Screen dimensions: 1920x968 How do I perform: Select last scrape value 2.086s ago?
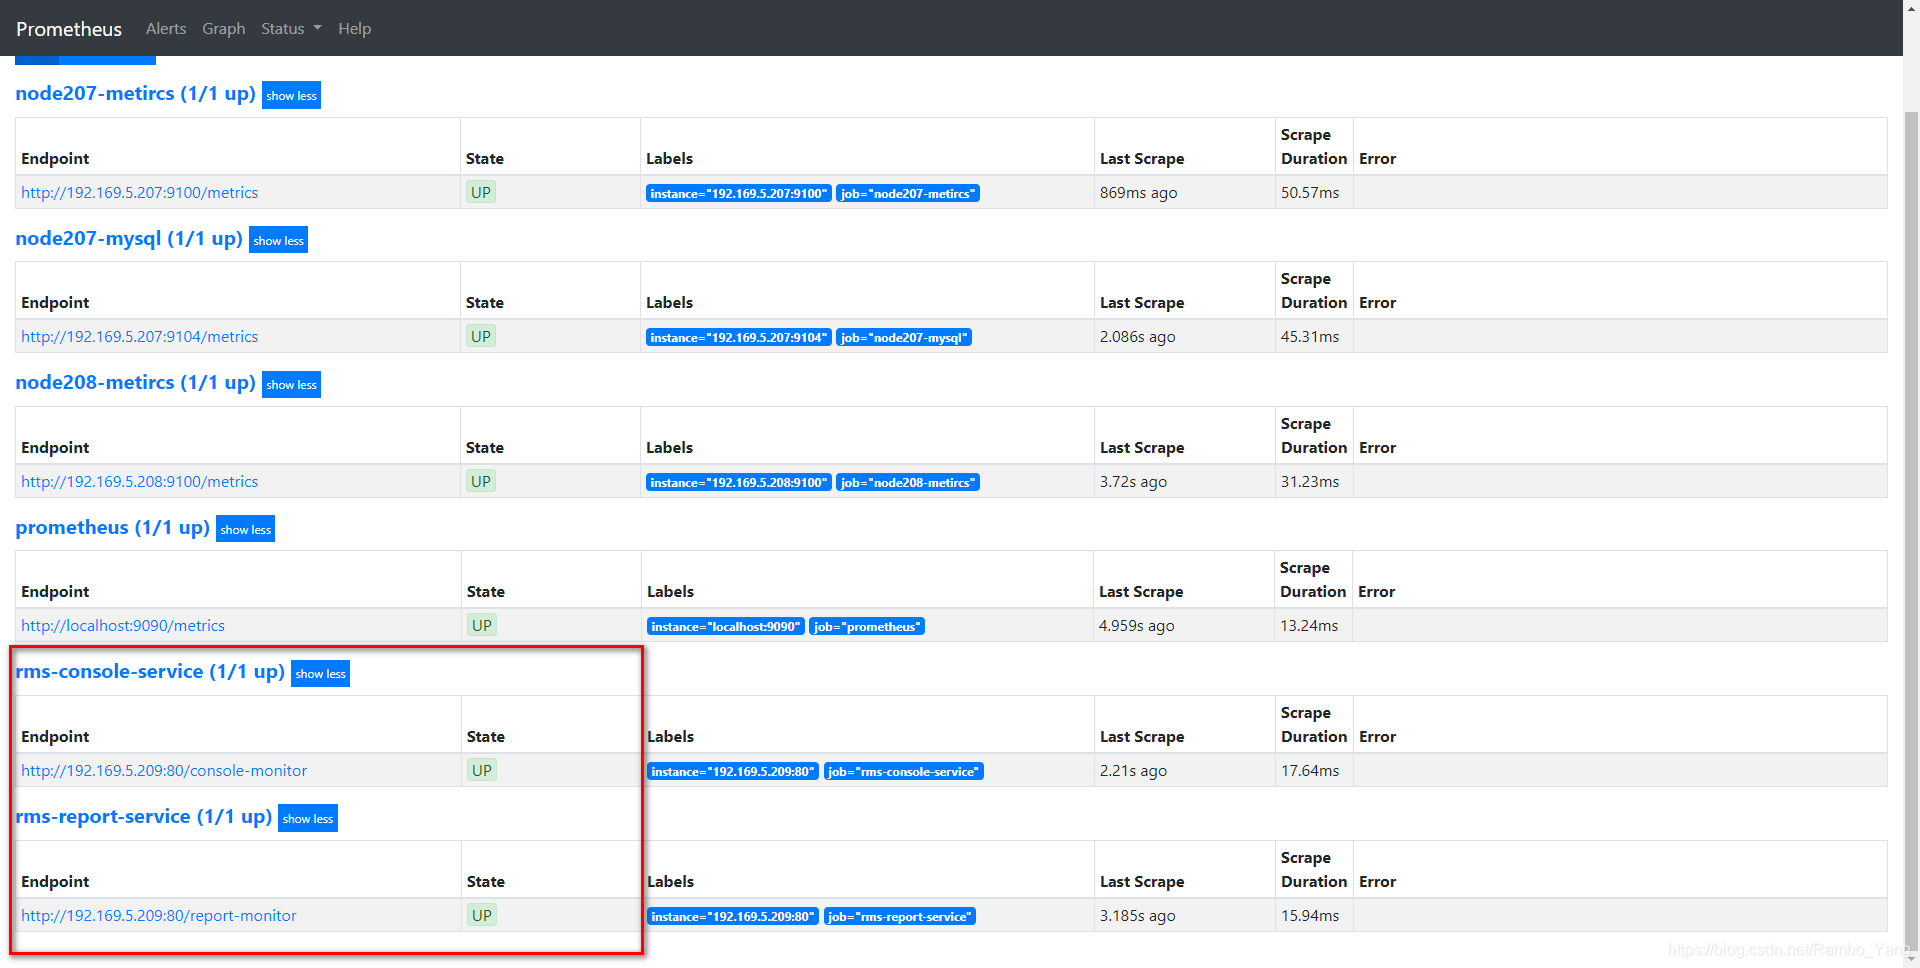(x=1138, y=337)
